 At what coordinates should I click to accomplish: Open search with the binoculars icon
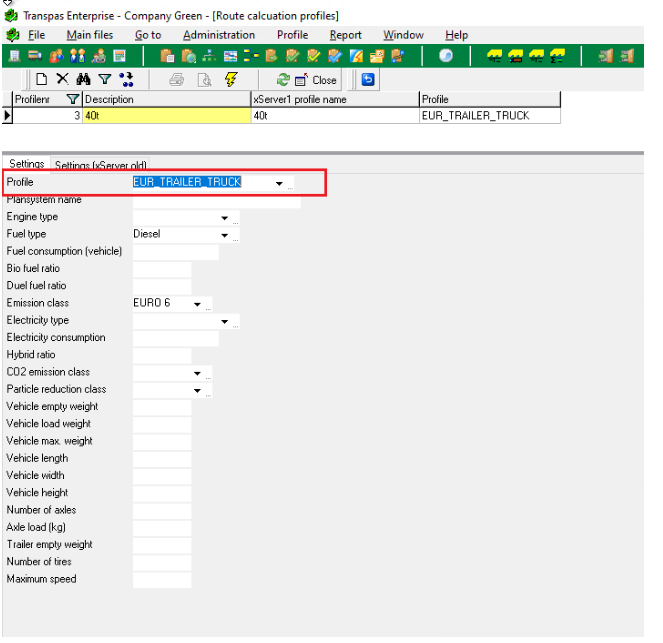[x=83, y=79]
